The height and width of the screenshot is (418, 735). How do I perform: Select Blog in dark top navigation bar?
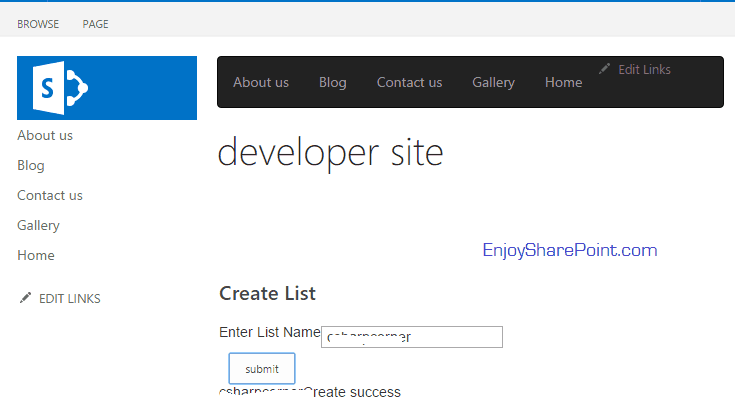[x=333, y=83]
